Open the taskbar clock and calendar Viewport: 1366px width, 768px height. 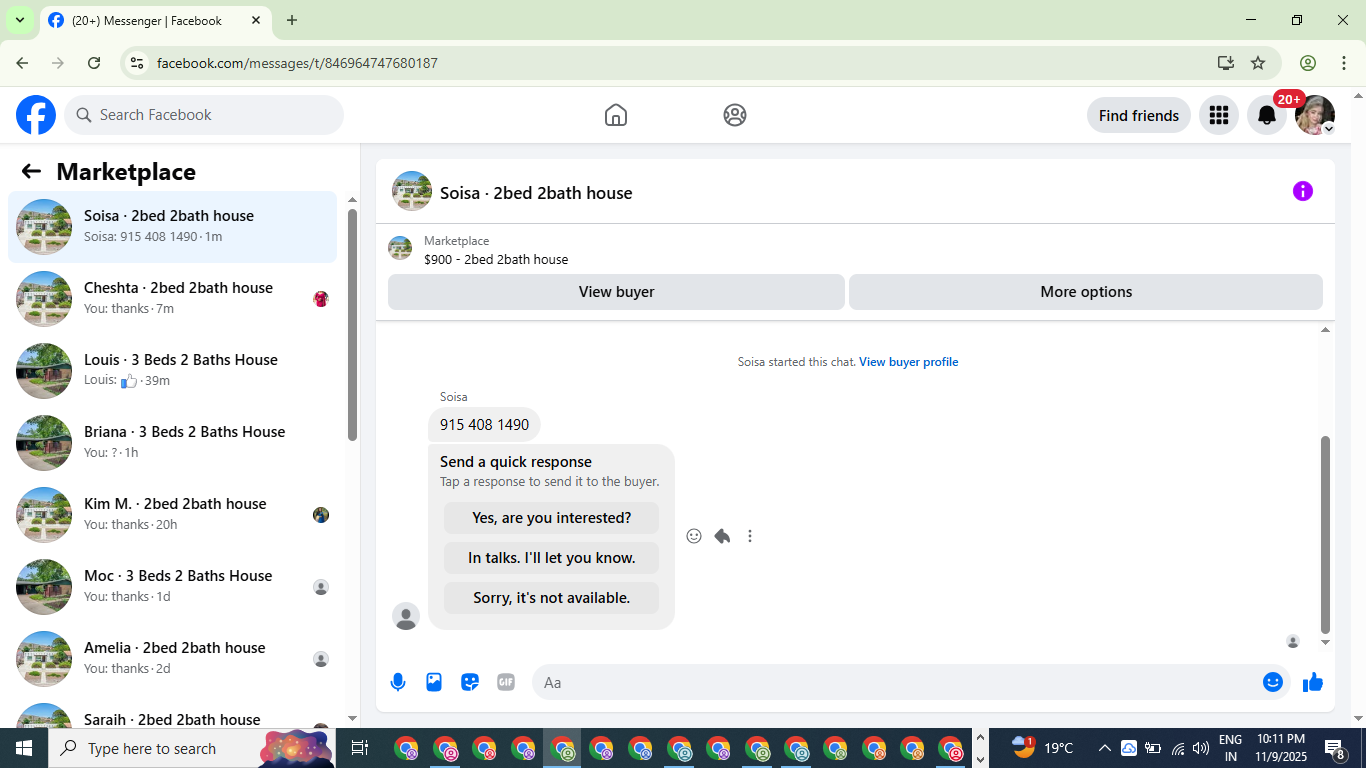coord(1280,748)
